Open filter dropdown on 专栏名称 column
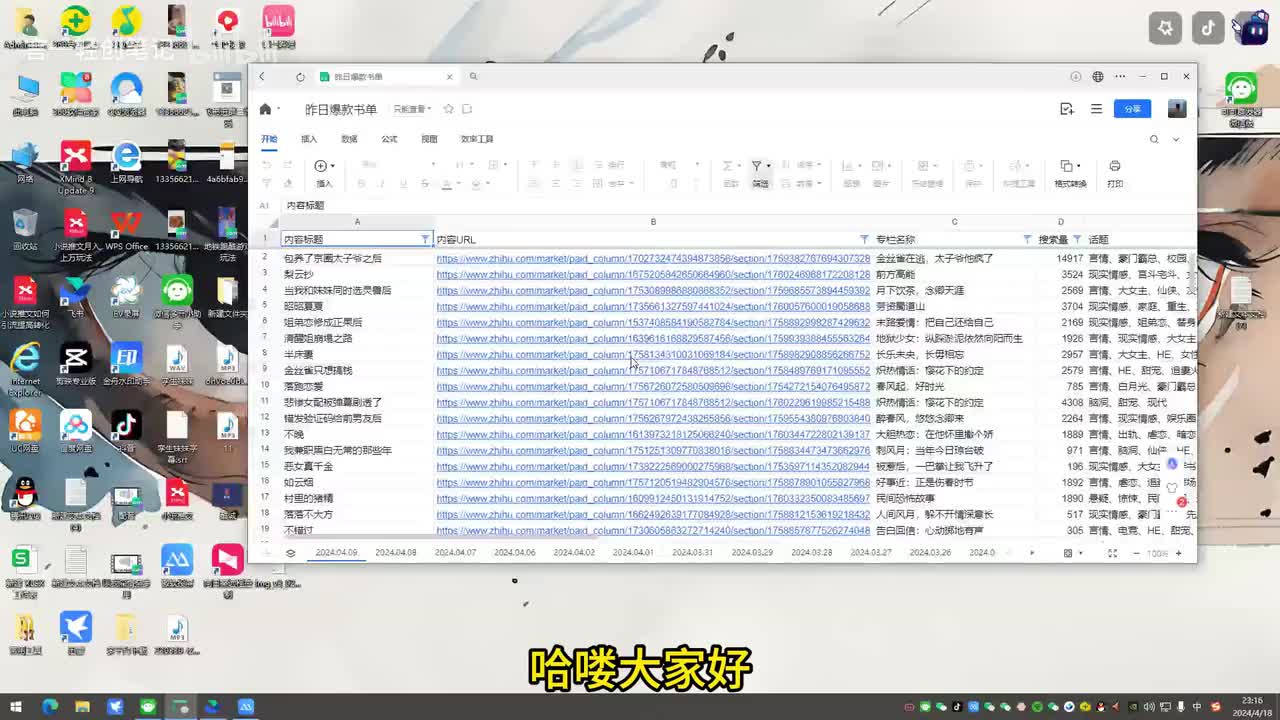1280x720 pixels. [1027, 240]
